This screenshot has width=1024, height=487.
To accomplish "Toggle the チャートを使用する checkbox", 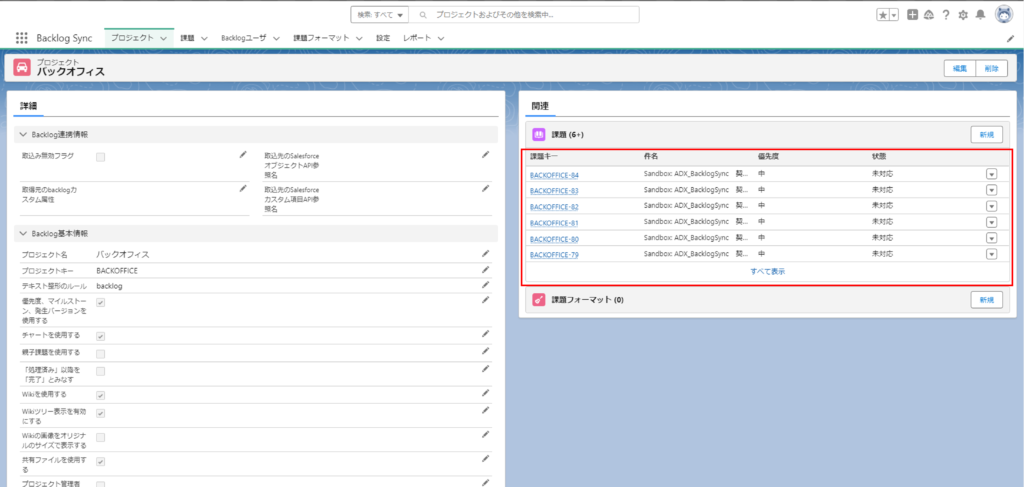I will pos(101,336).
